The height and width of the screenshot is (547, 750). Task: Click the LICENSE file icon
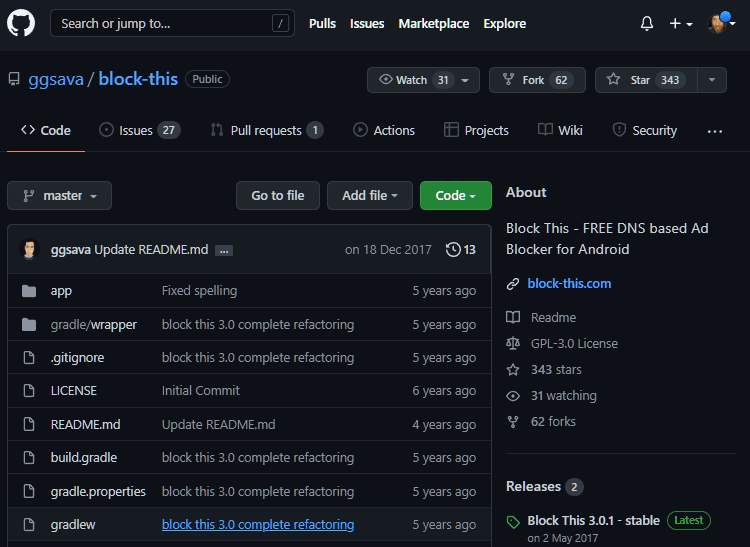coord(29,391)
